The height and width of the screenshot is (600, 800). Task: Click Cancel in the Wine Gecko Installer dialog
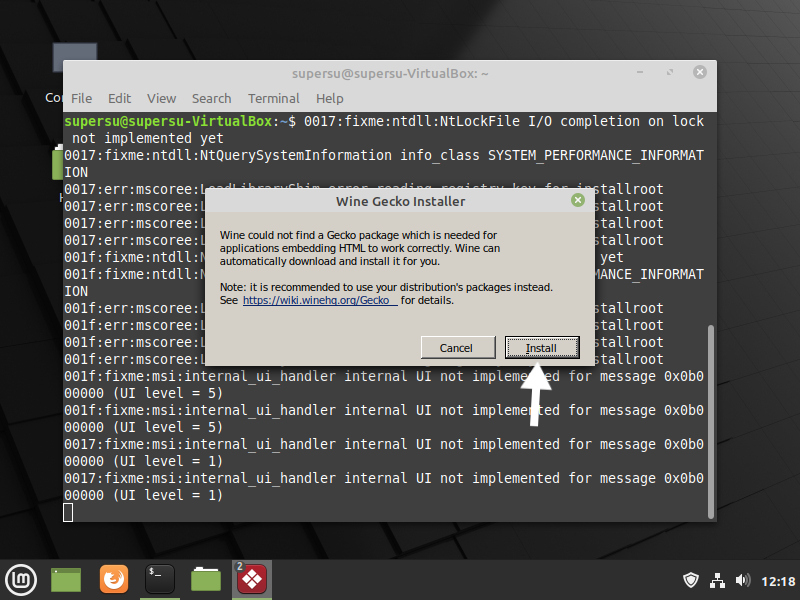(x=458, y=347)
